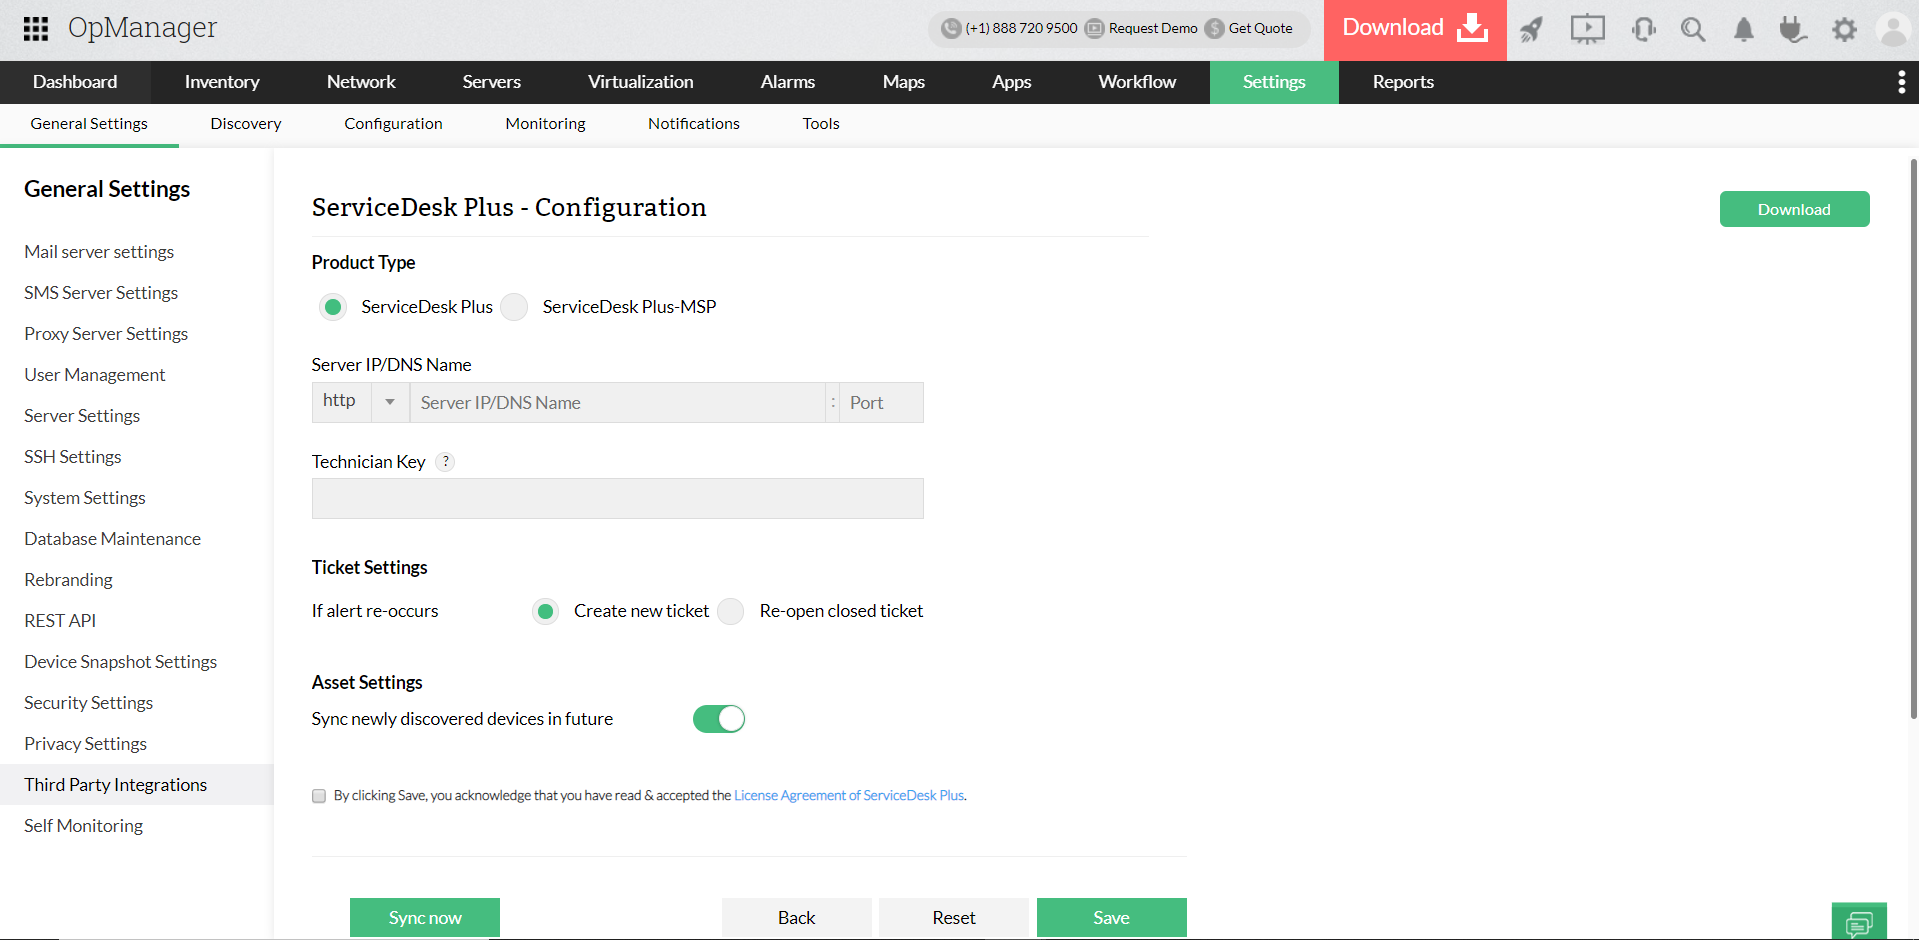Check the license agreement acknowledgement box

point(319,796)
